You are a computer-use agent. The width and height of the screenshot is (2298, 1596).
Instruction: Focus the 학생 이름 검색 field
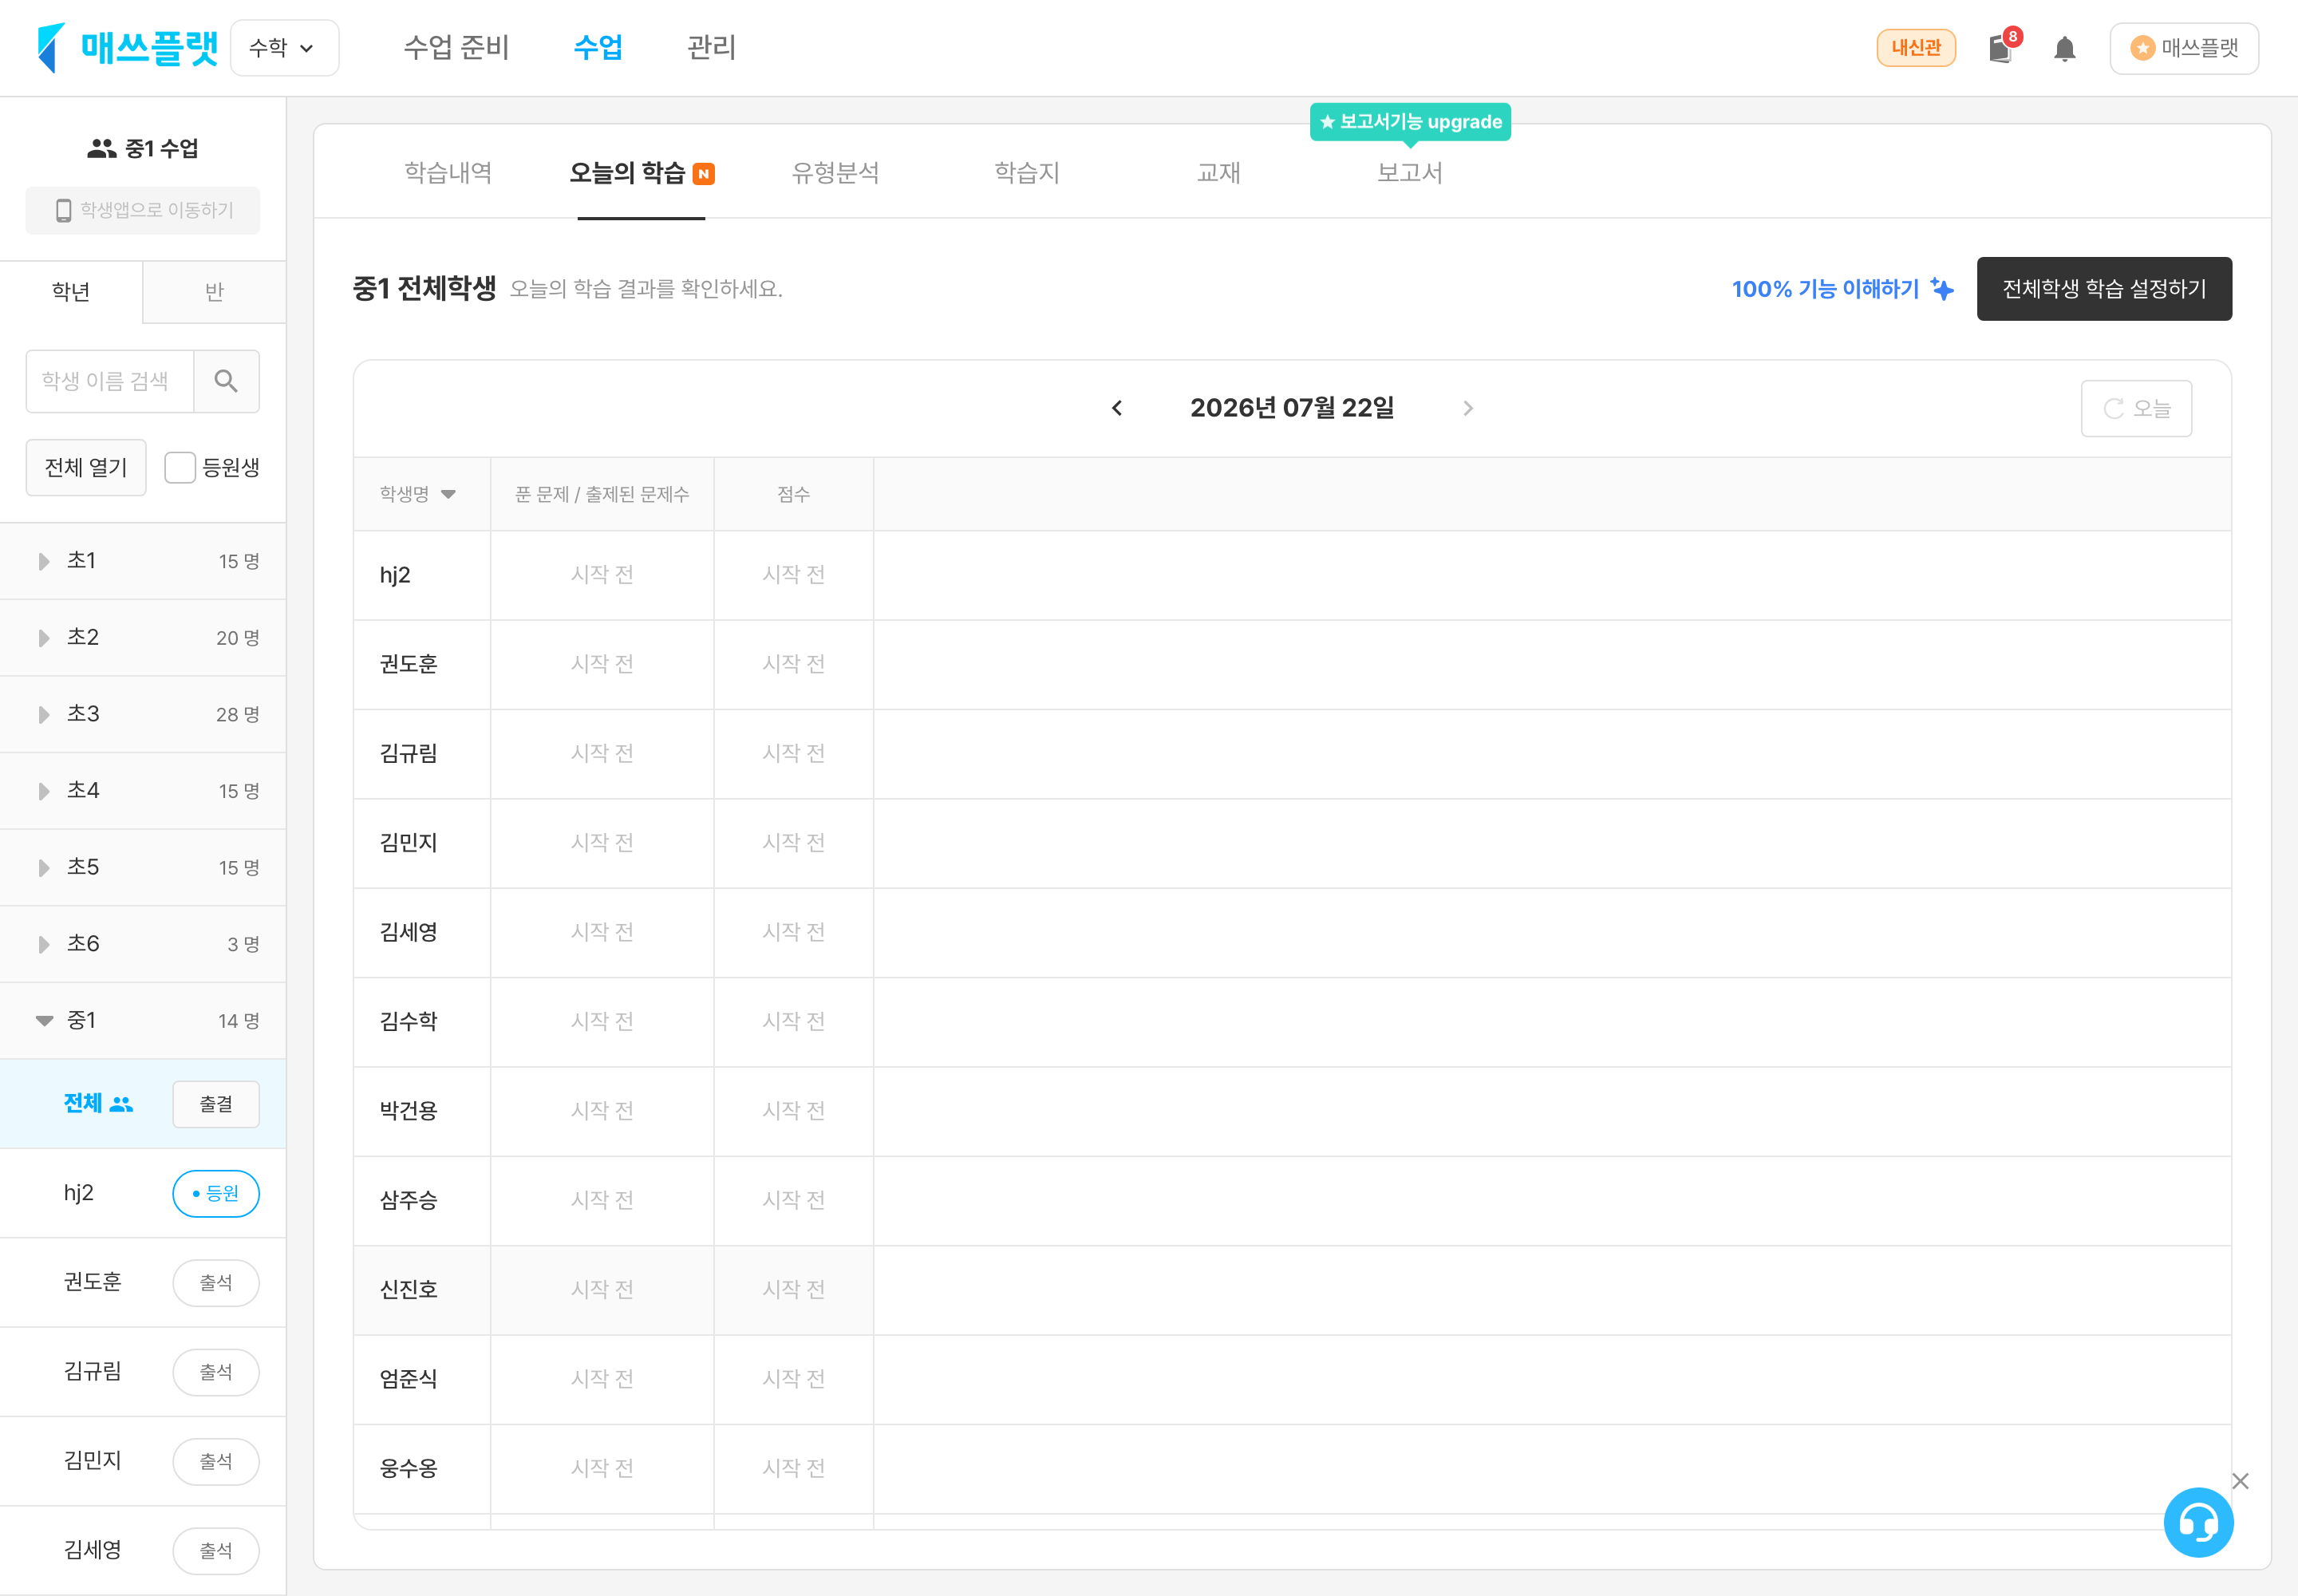coord(110,381)
